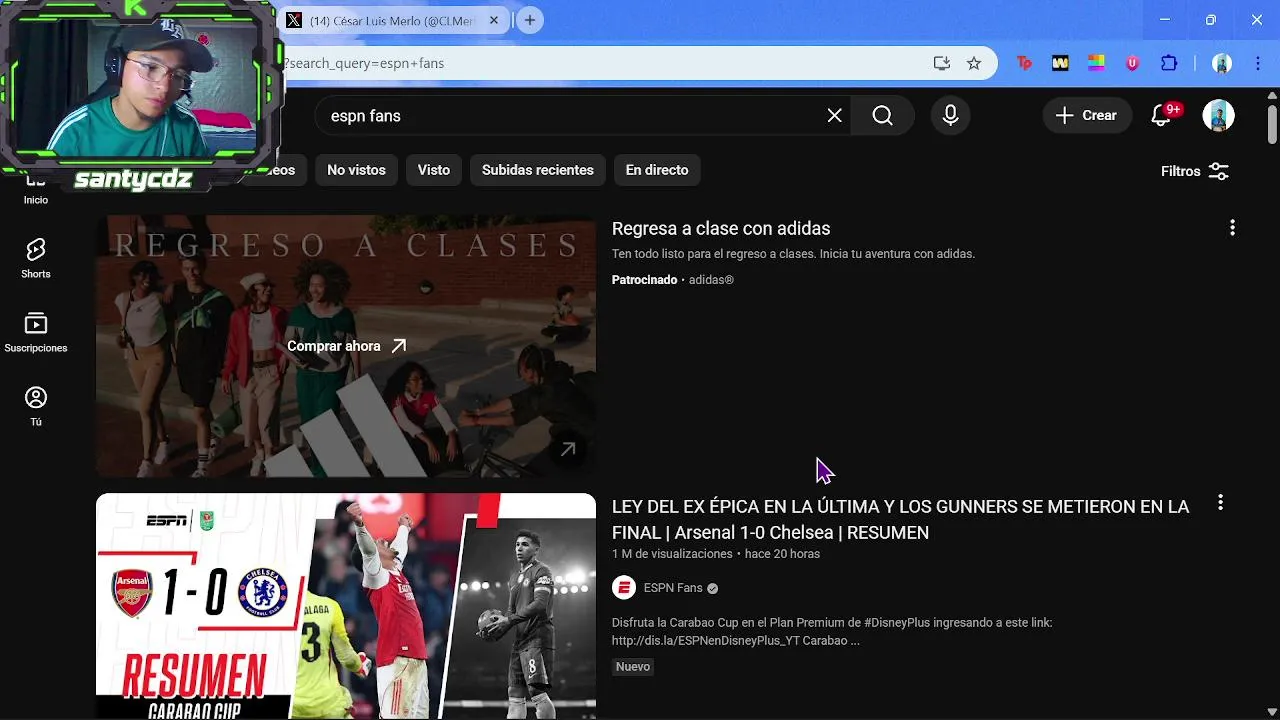
Task: Bookmark this page with the star icon
Action: 974,63
